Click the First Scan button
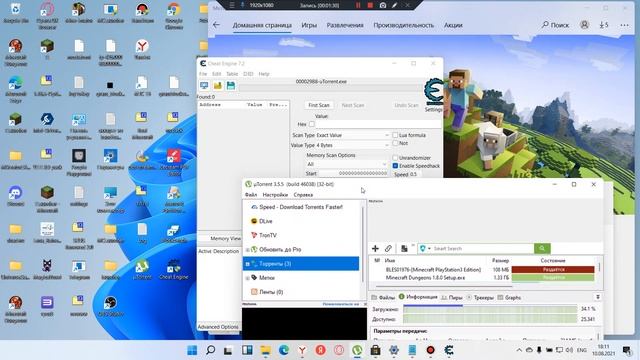The height and width of the screenshot is (360, 640). coord(319,105)
